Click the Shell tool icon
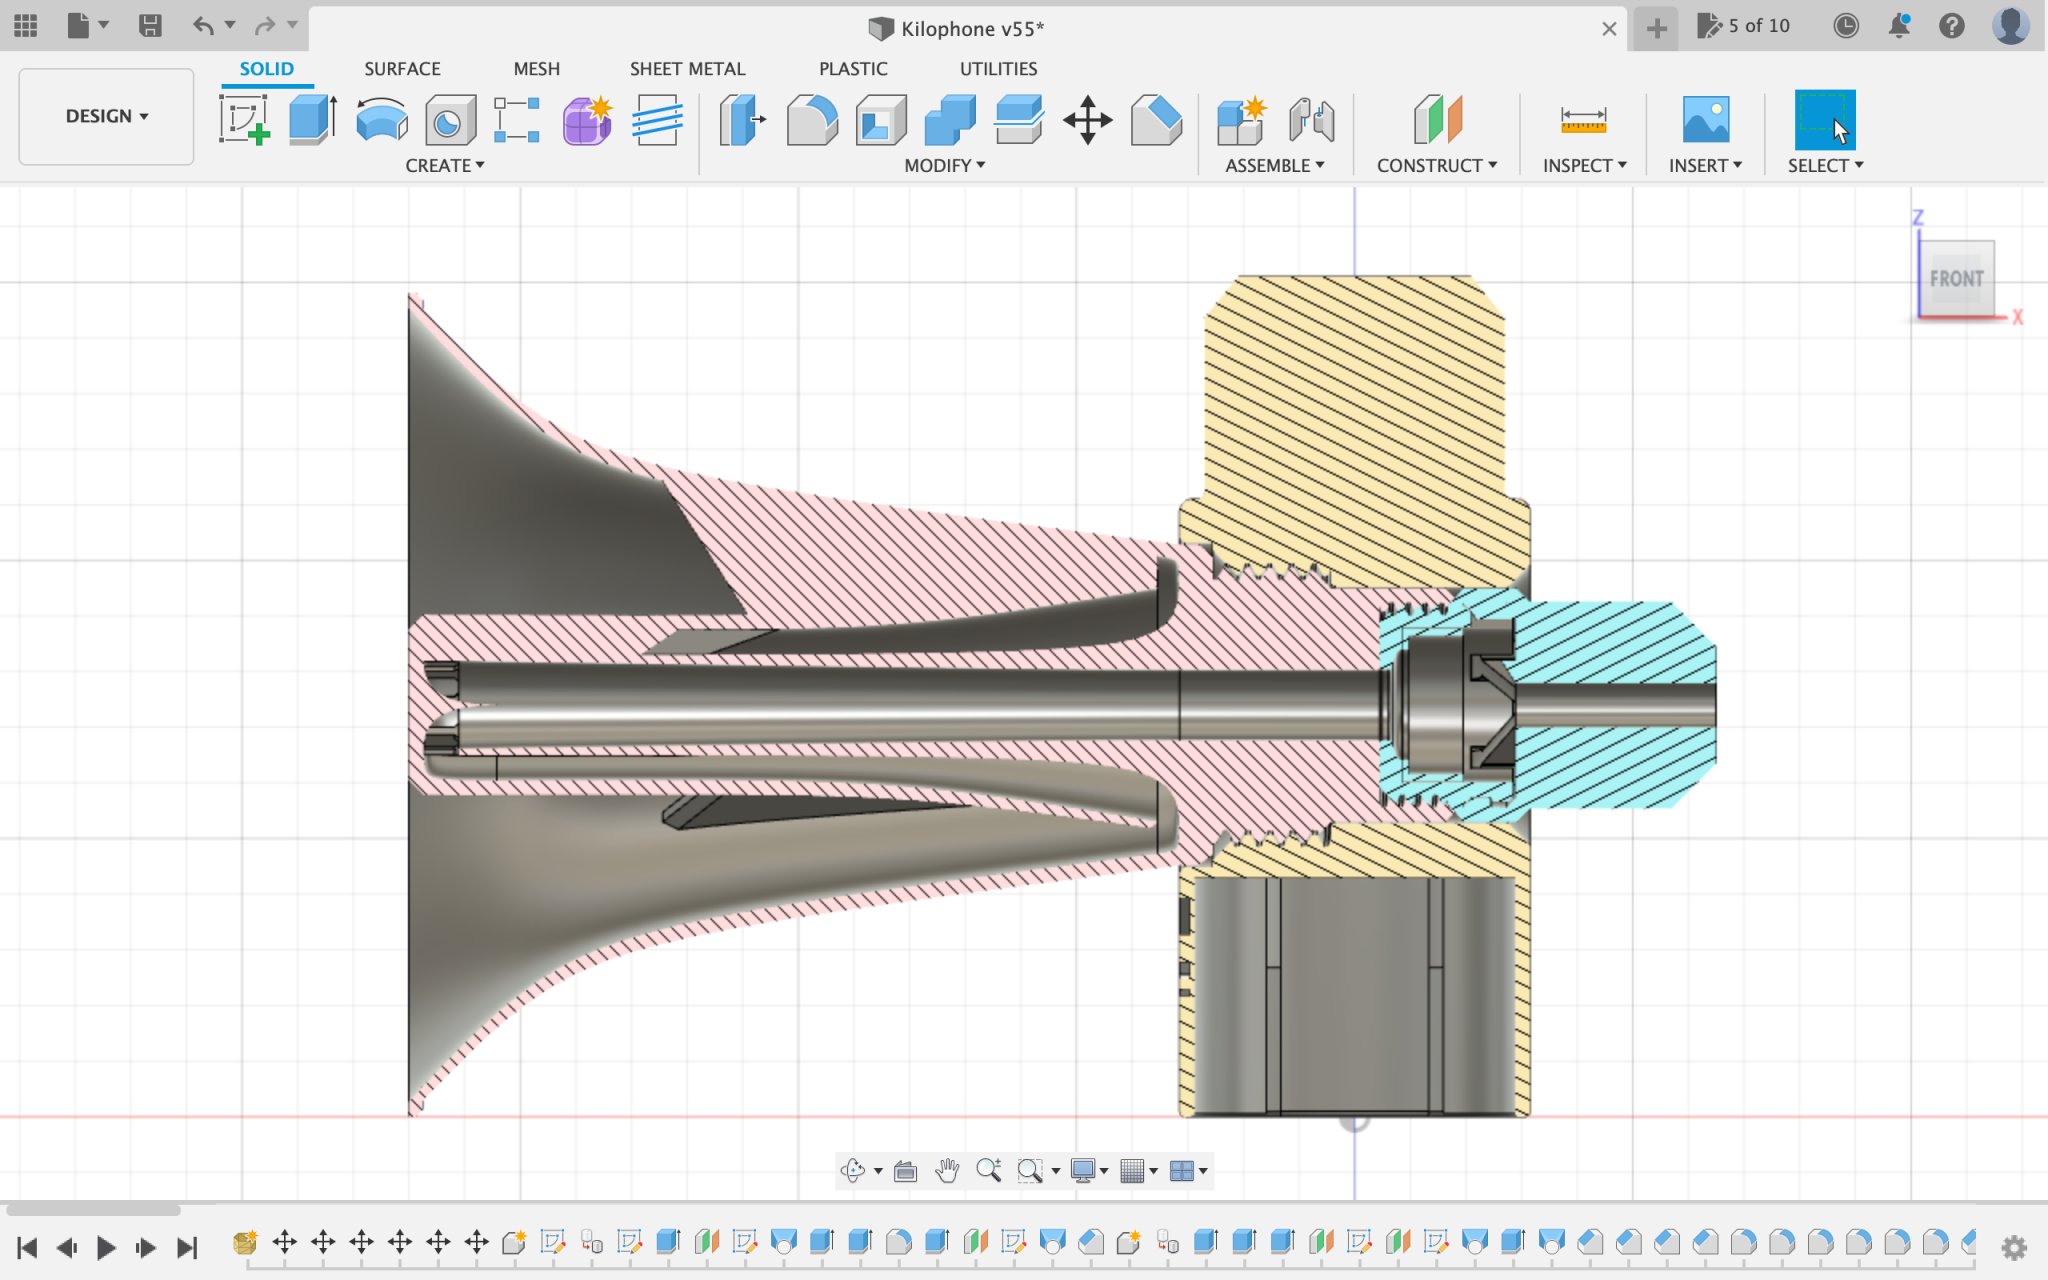This screenshot has width=2048, height=1280. 881,120
